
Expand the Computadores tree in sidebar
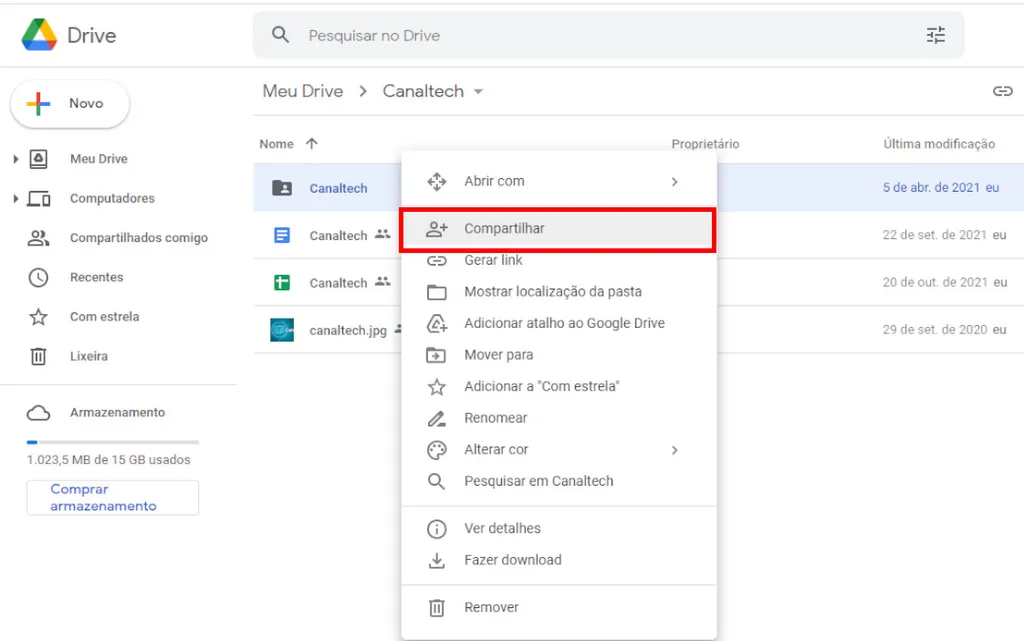point(16,198)
